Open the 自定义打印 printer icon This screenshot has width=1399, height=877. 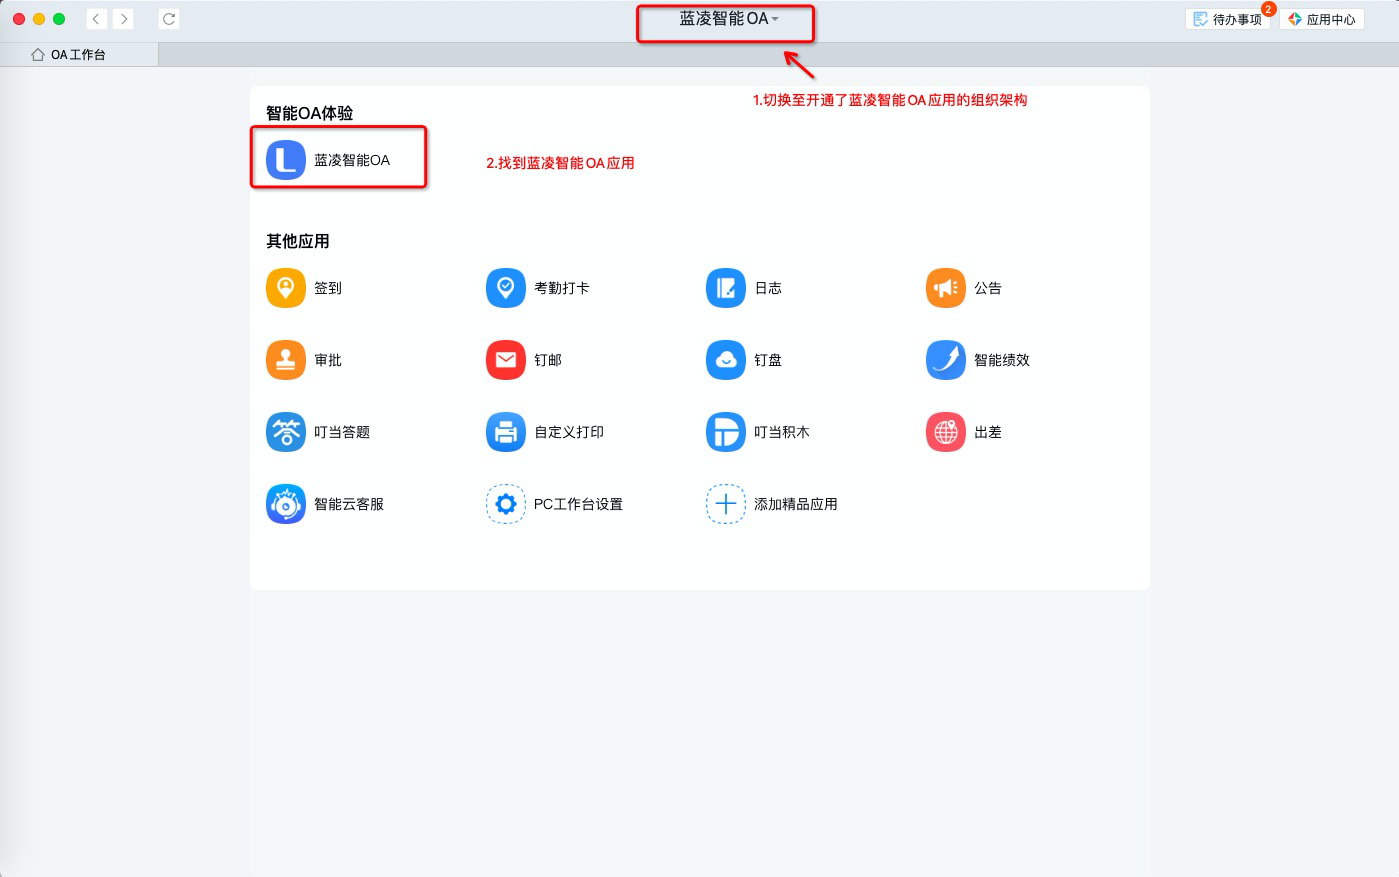pyautogui.click(x=506, y=432)
